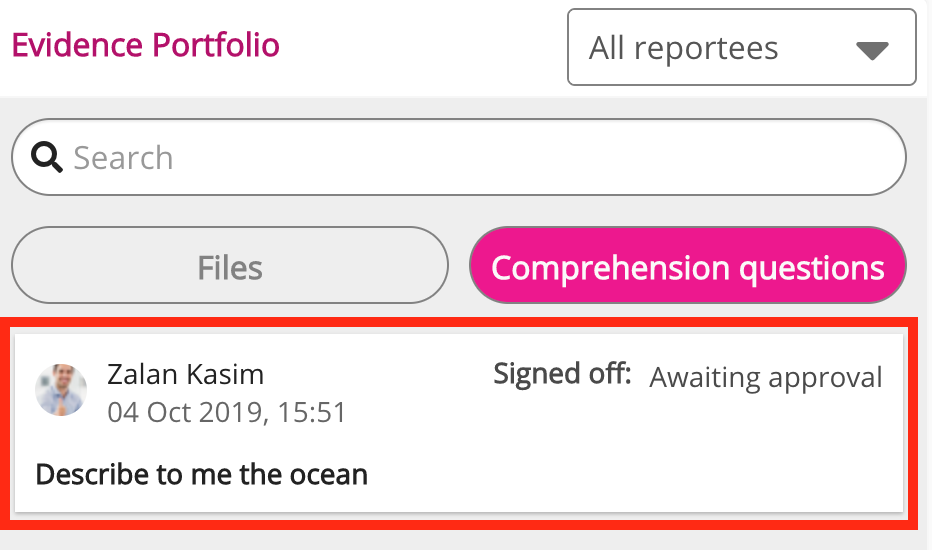Image resolution: width=932 pixels, height=550 pixels.
Task: Switch to the Files tab
Action: (x=230, y=268)
